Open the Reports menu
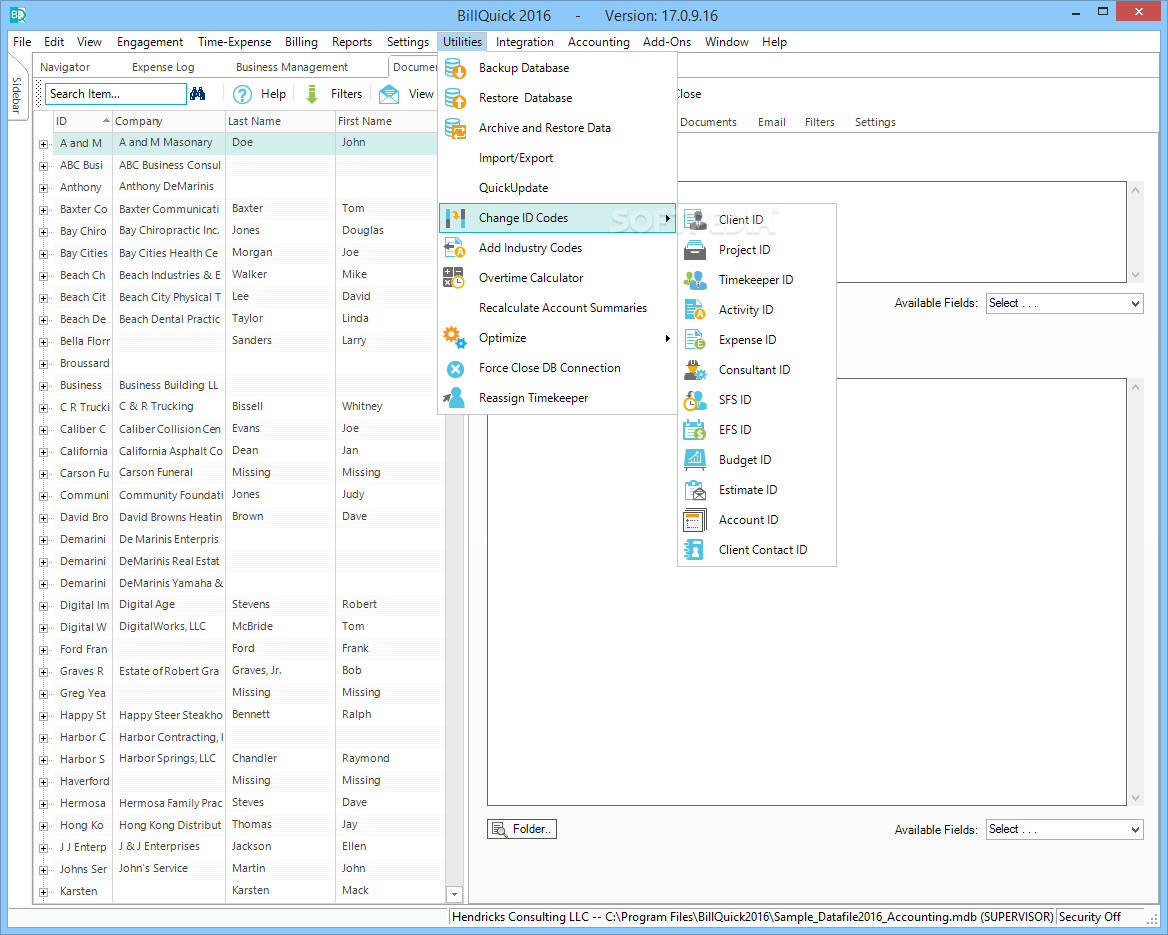This screenshot has height=935, width=1168. 352,42
